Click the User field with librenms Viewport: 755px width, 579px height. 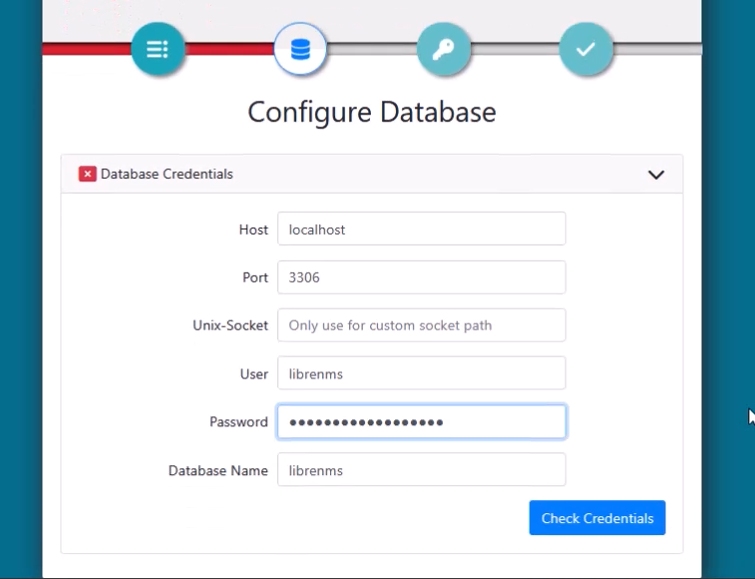(421, 373)
